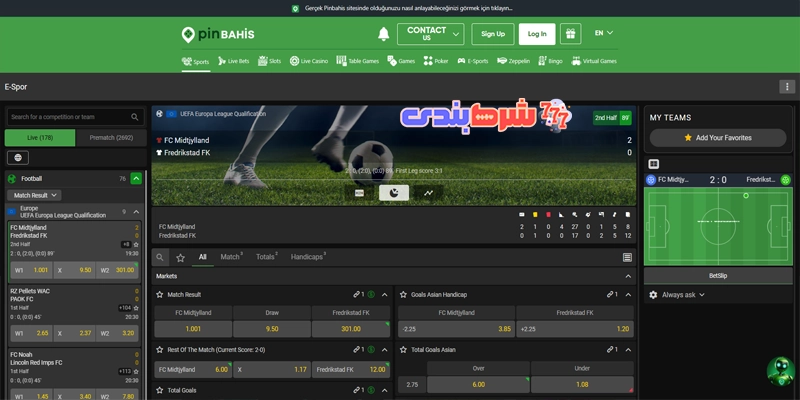Click Match Result cash-out dollar icon
Screen dimensions: 800x400
coord(371,294)
